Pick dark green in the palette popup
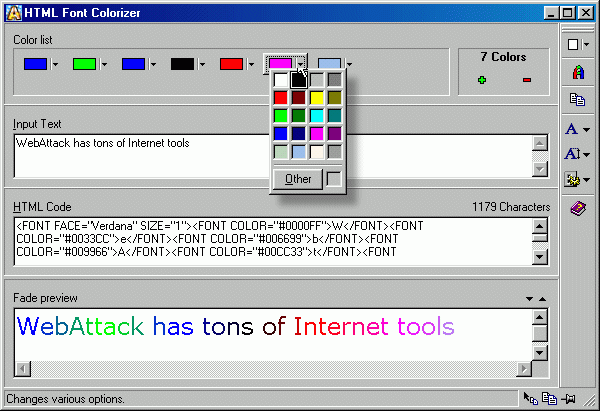Image resolution: width=600 pixels, height=411 pixels. coord(298,116)
